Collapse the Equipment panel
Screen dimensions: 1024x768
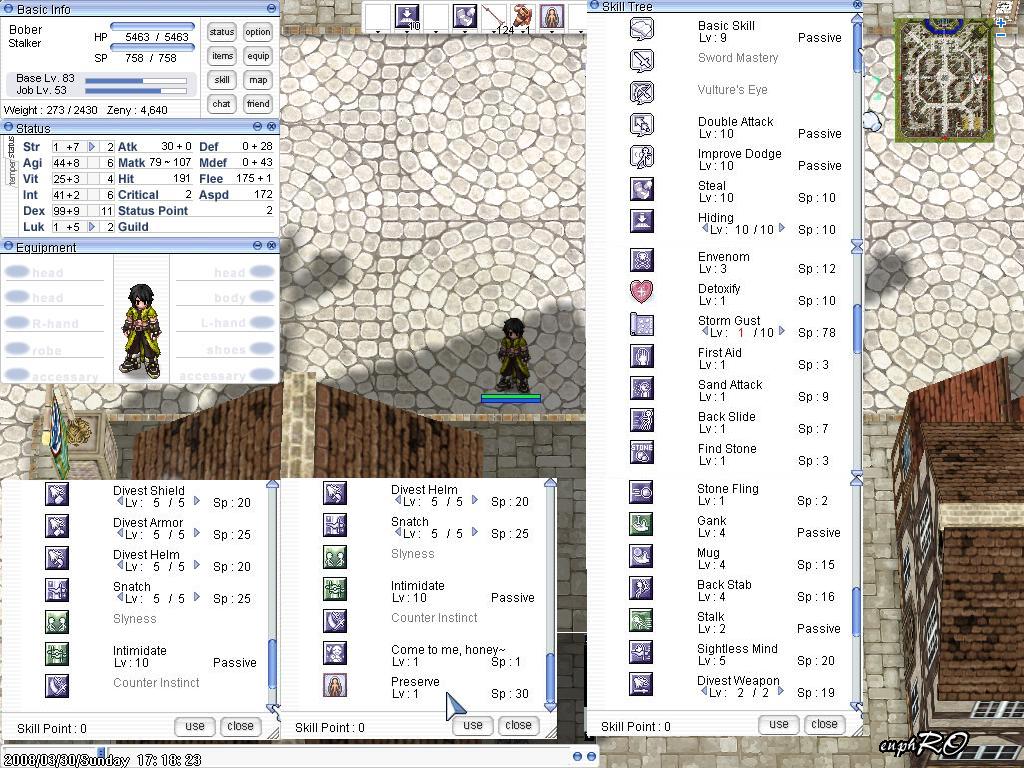click(x=257, y=246)
